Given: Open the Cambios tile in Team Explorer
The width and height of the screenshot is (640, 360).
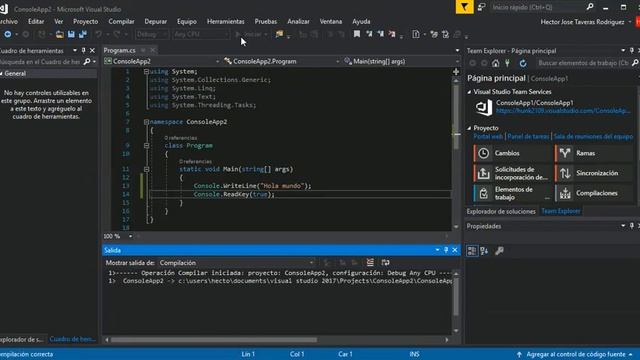Looking at the screenshot, I should 512,153.
